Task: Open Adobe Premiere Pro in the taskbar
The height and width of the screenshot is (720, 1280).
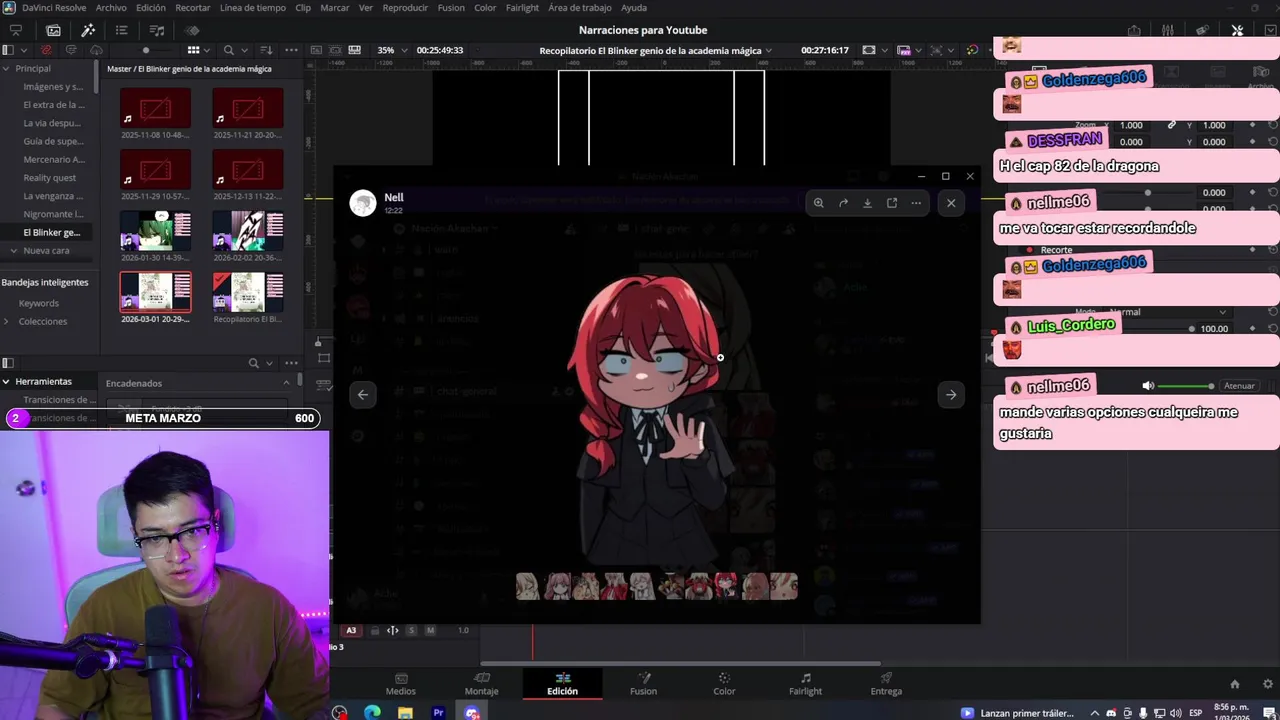Action: [x=438, y=713]
